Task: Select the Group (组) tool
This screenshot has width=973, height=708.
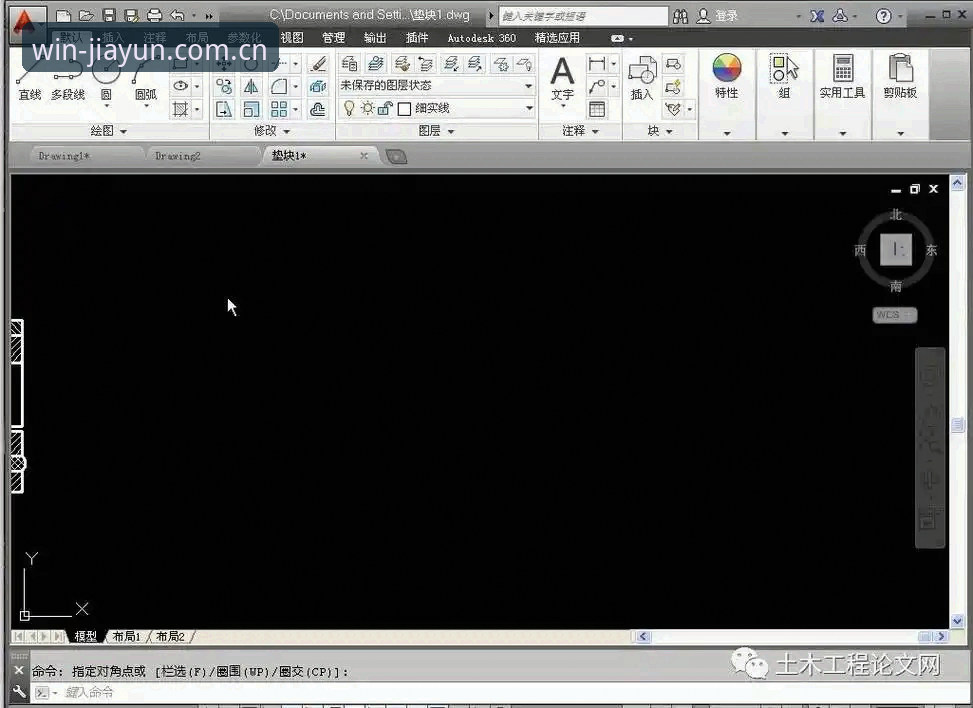Action: (784, 68)
